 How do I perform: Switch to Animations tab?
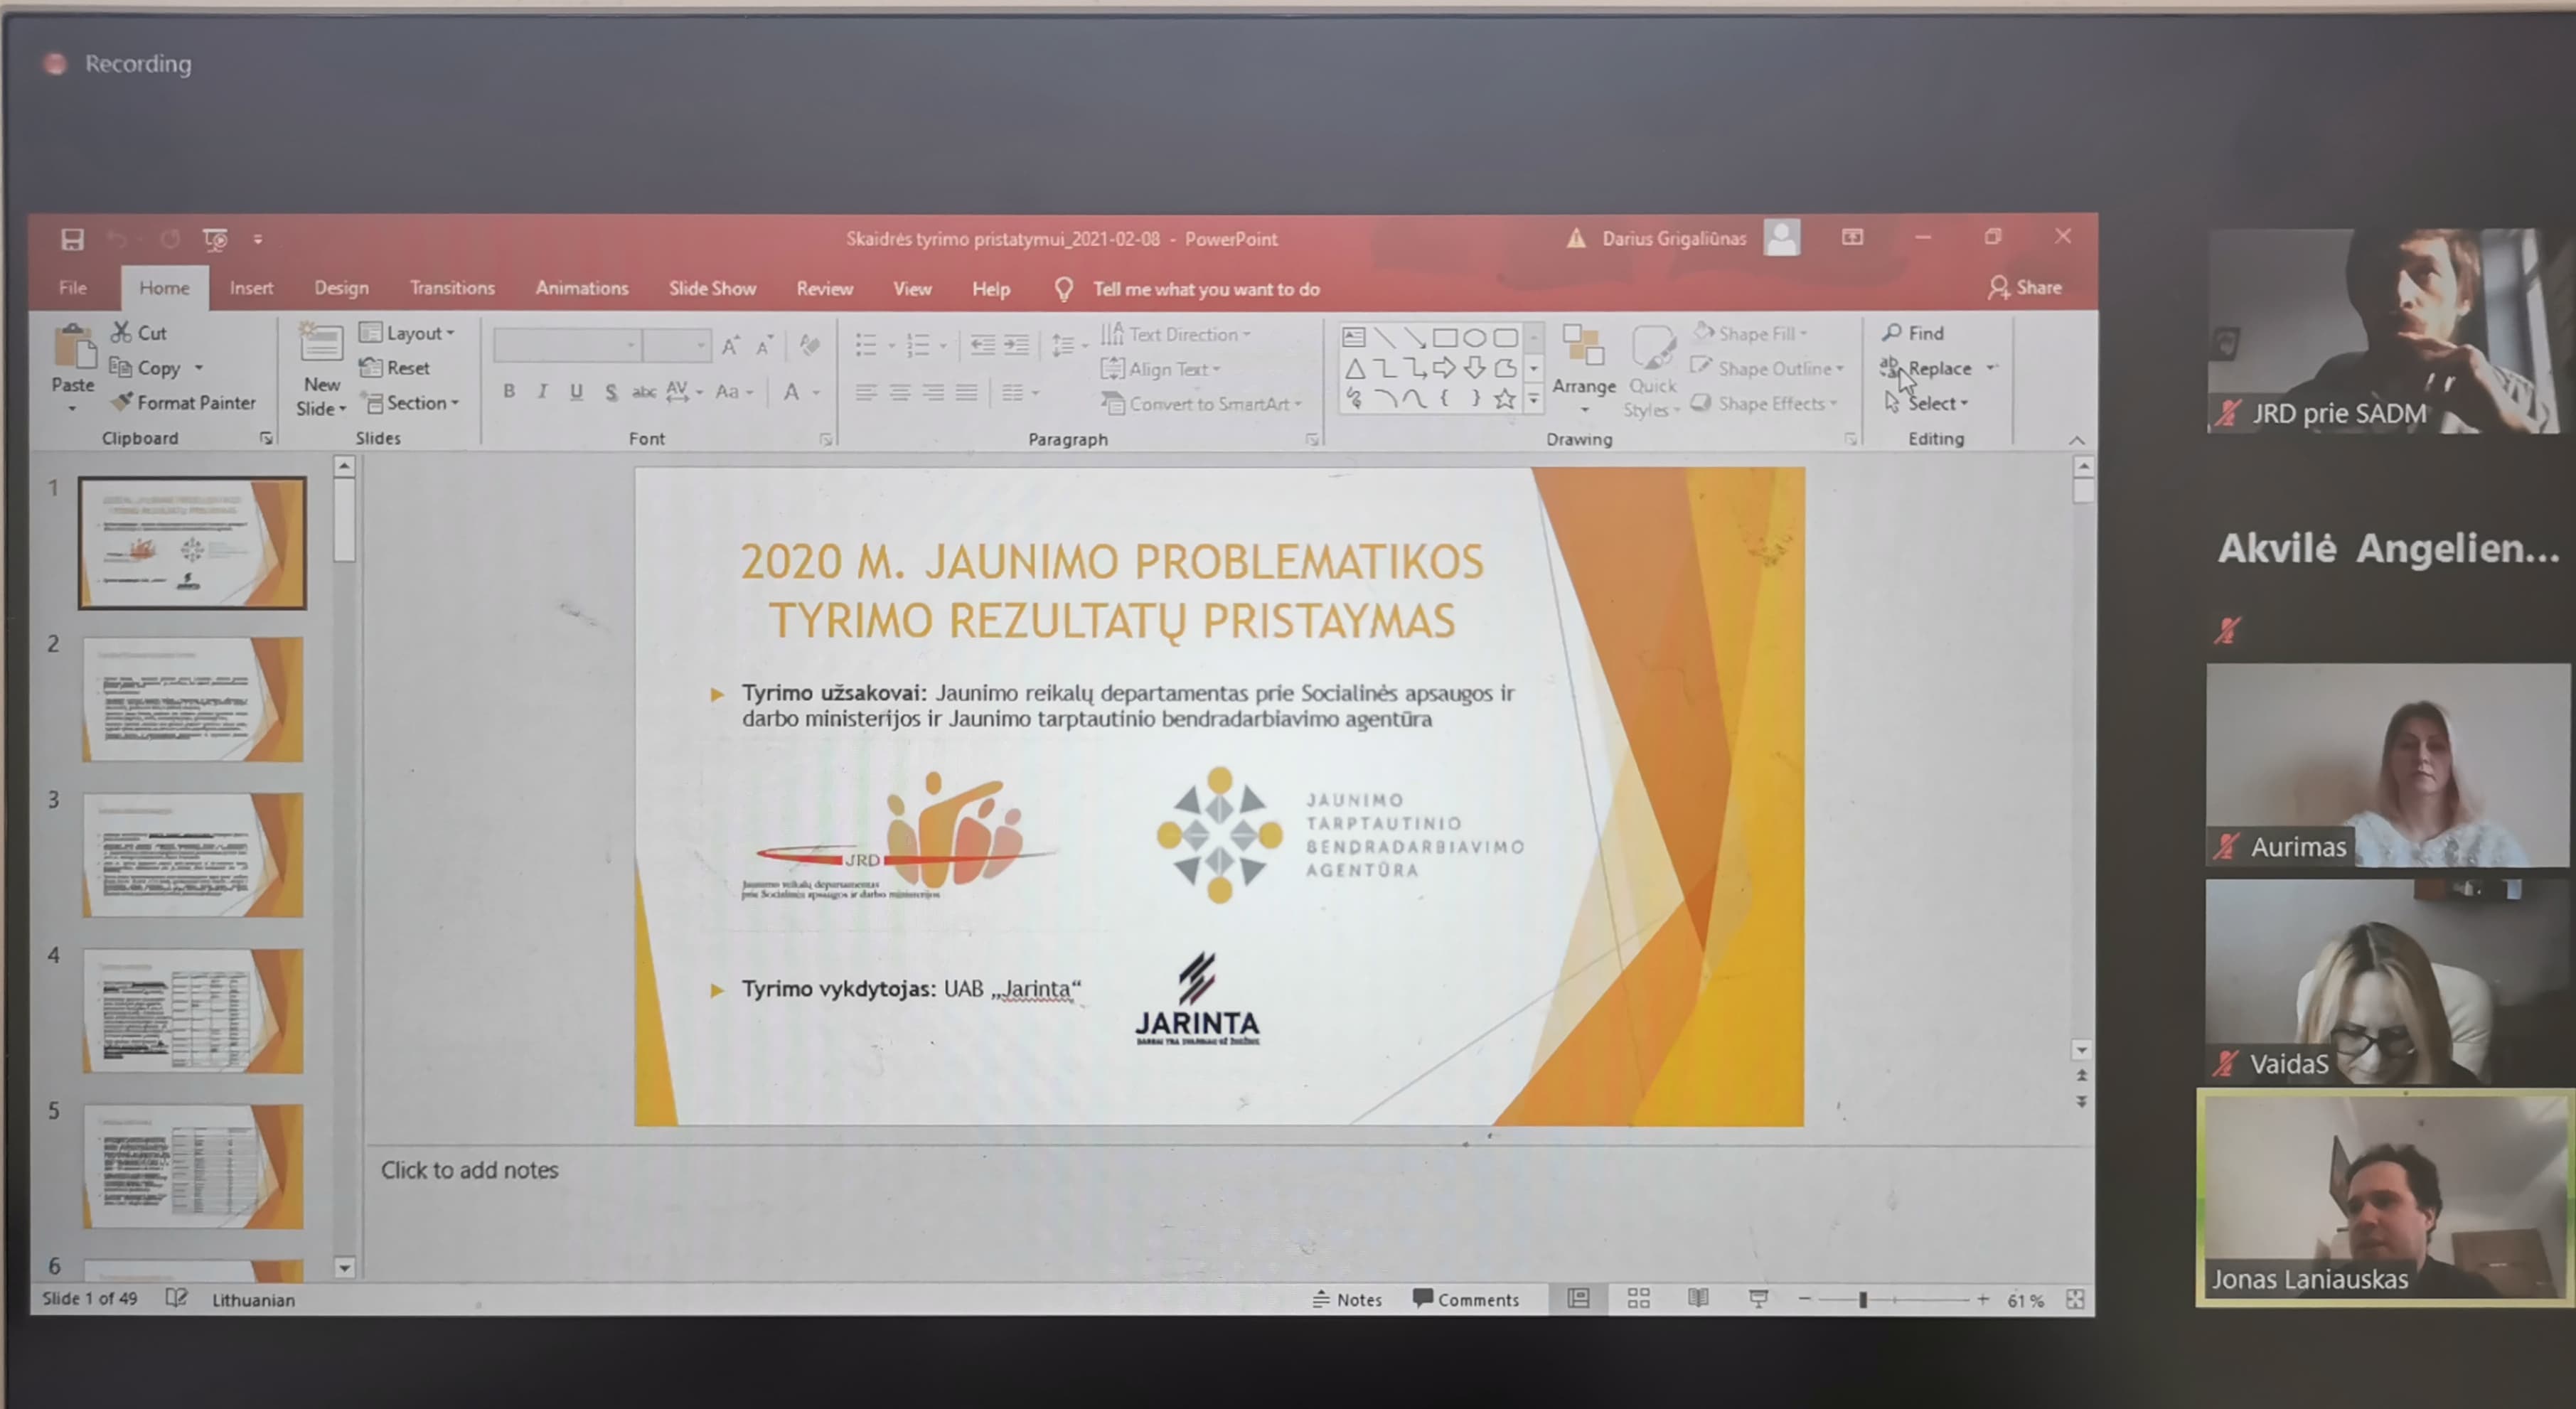[x=582, y=288]
